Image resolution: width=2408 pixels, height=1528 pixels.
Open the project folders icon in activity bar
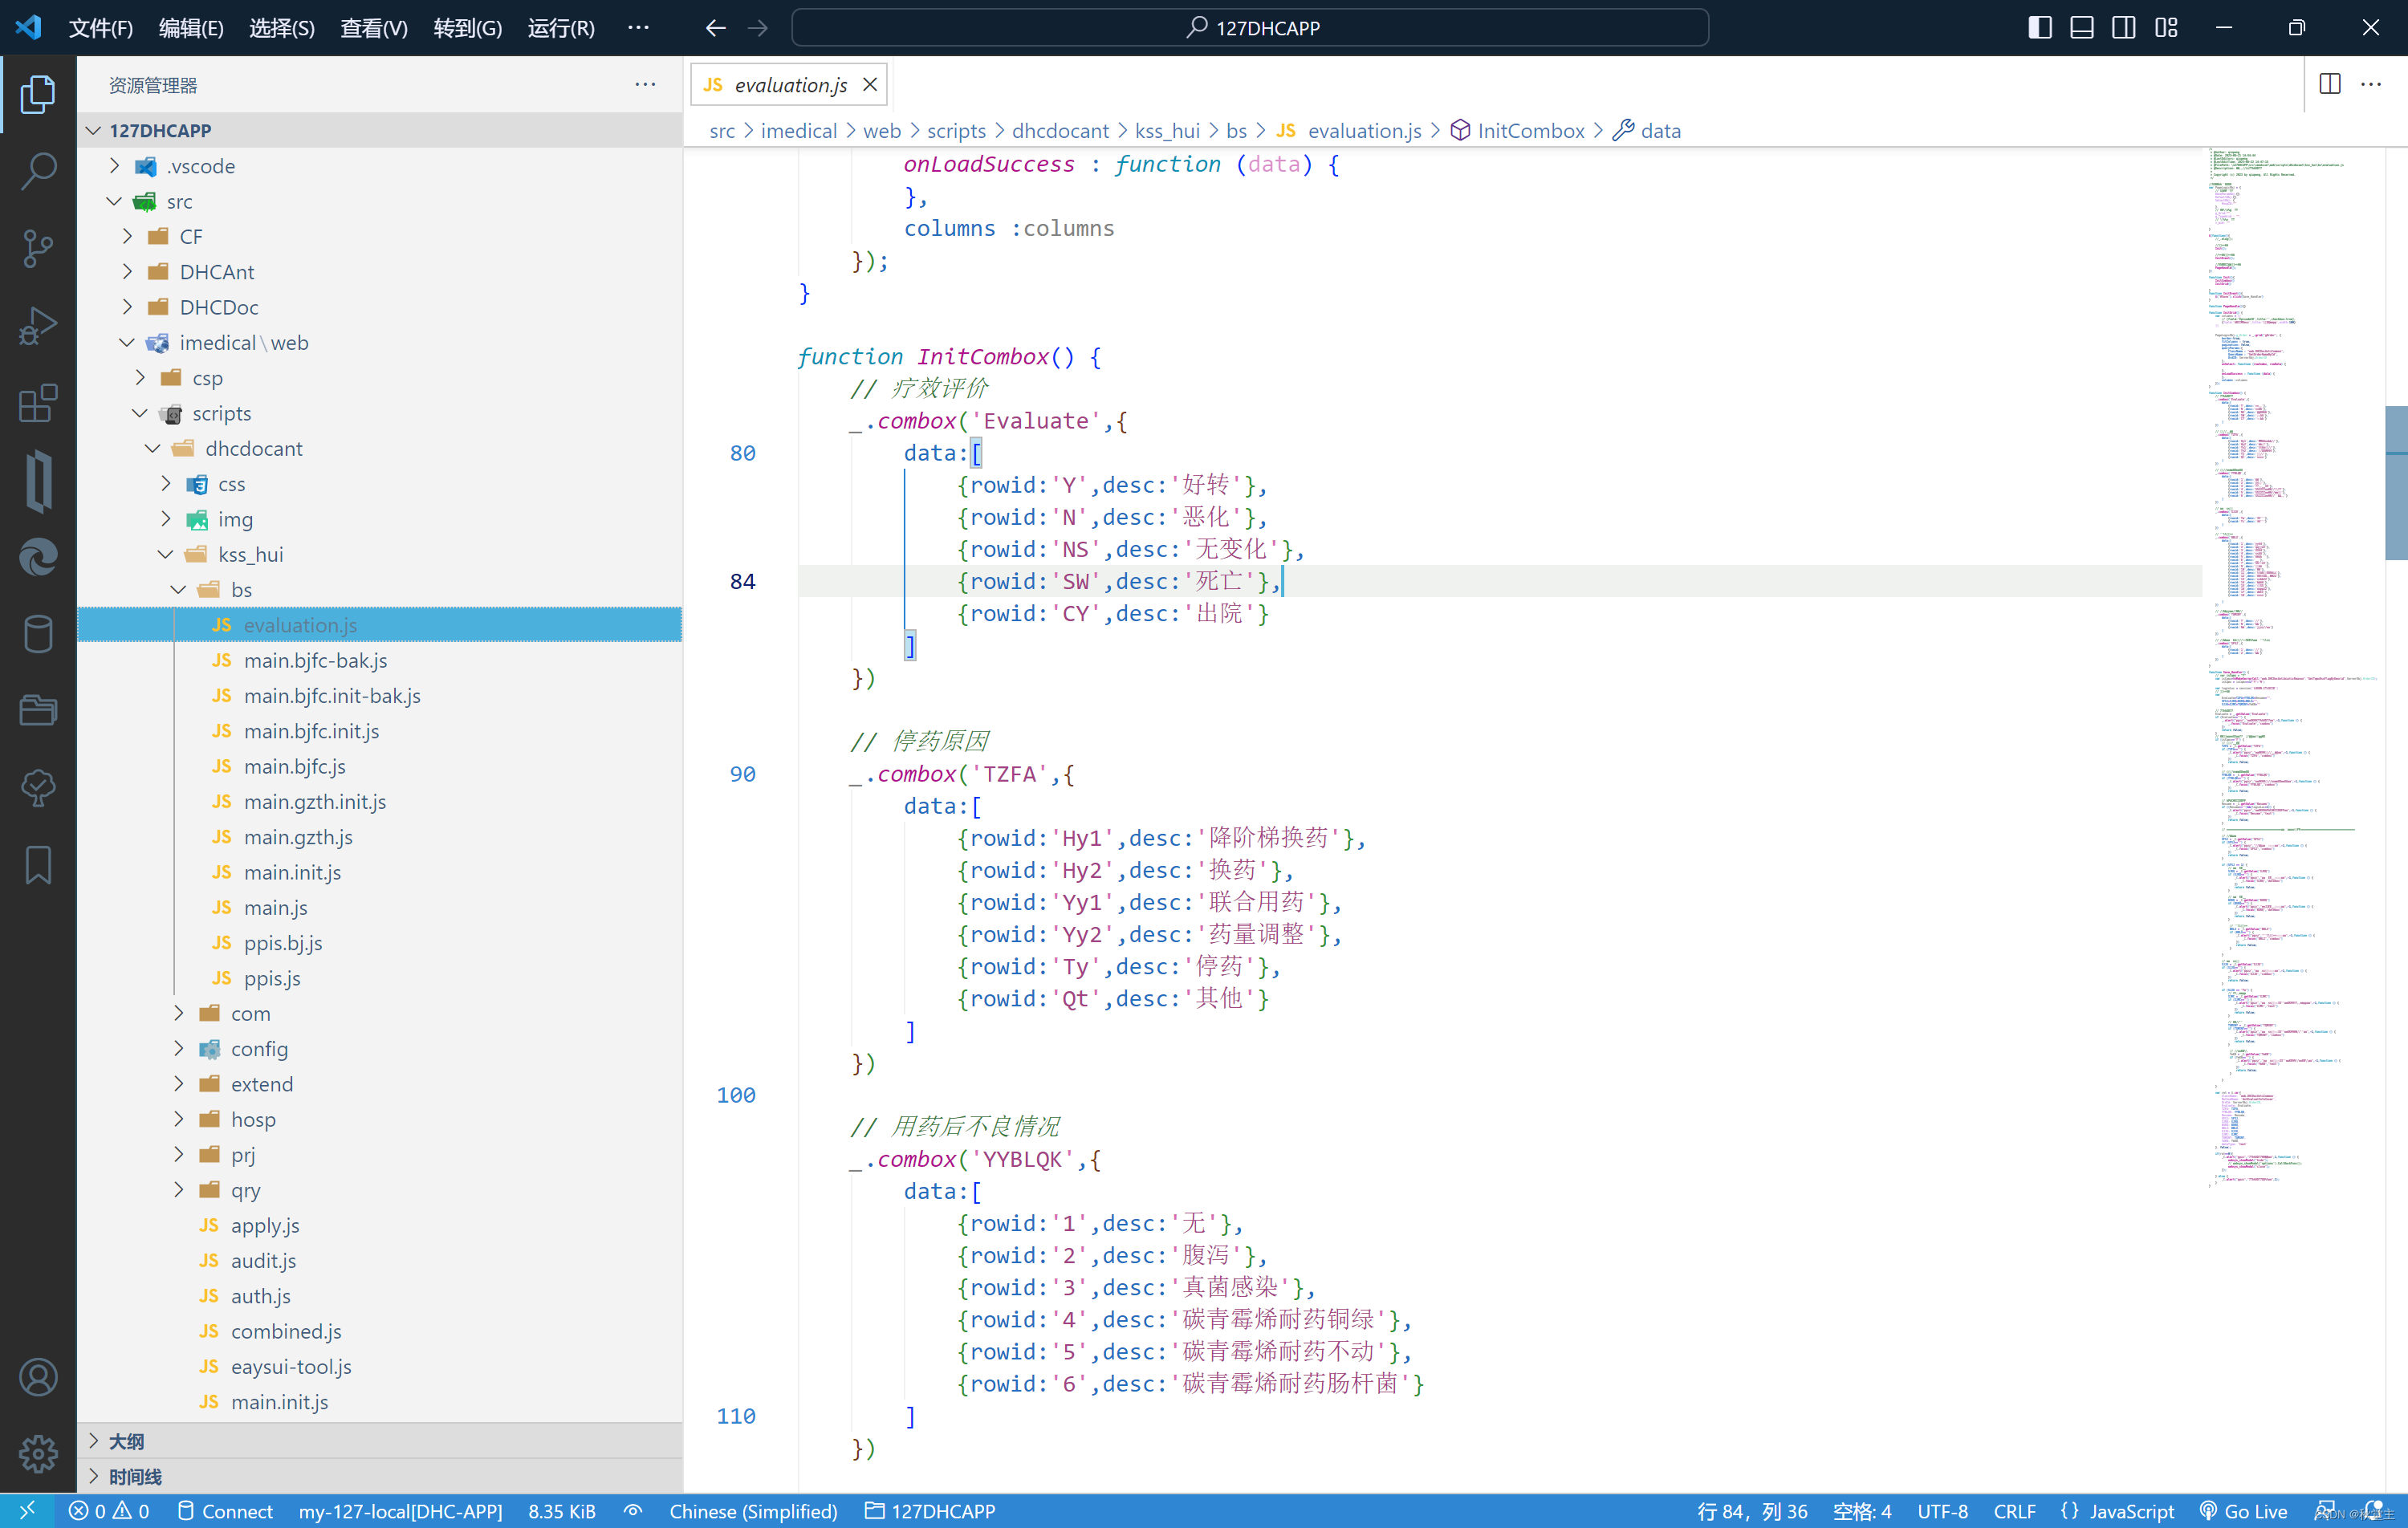(x=38, y=711)
